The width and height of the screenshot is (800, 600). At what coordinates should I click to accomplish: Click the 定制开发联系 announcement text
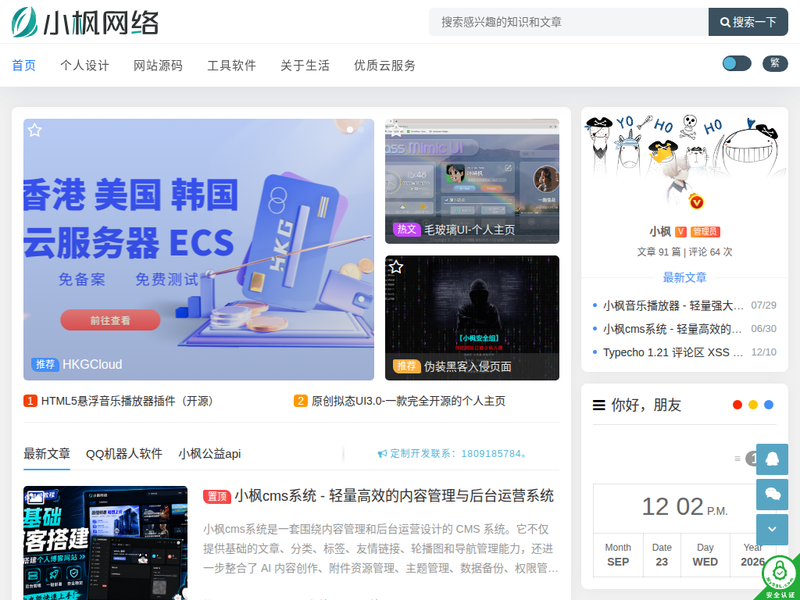click(x=460, y=454)
